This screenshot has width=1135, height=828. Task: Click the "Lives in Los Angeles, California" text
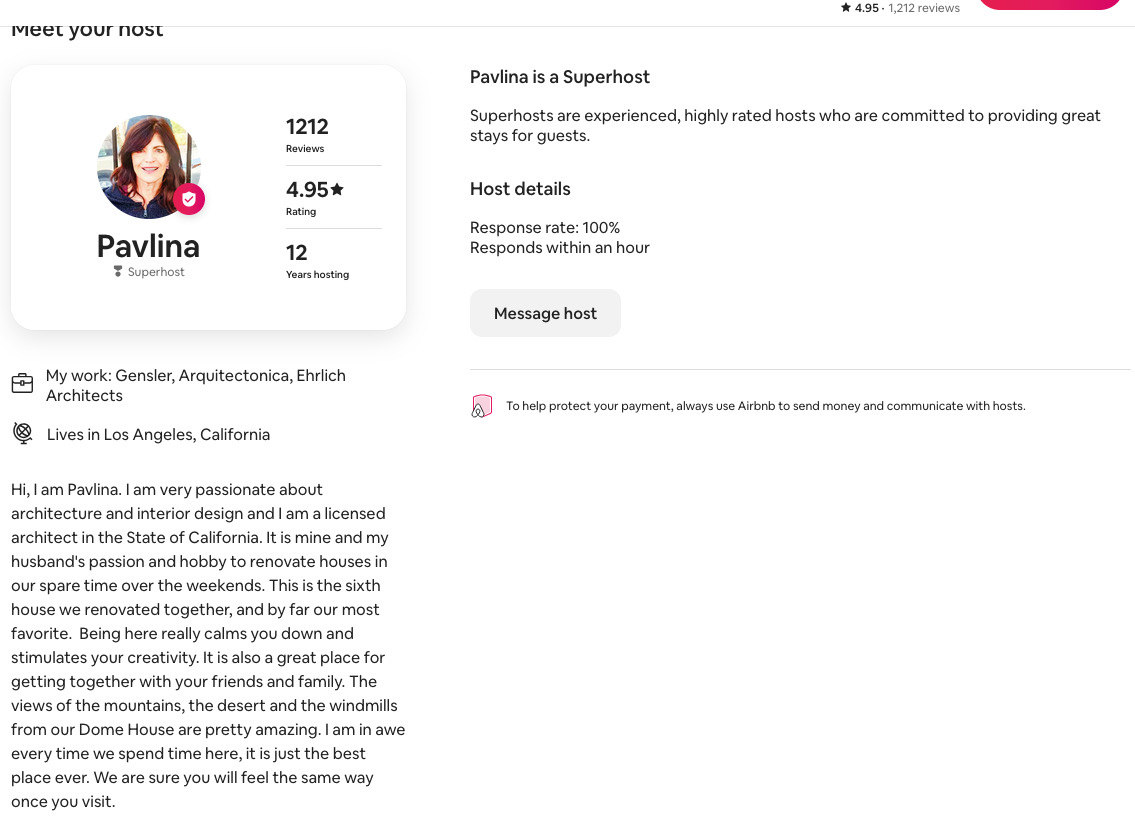point(158,435)
